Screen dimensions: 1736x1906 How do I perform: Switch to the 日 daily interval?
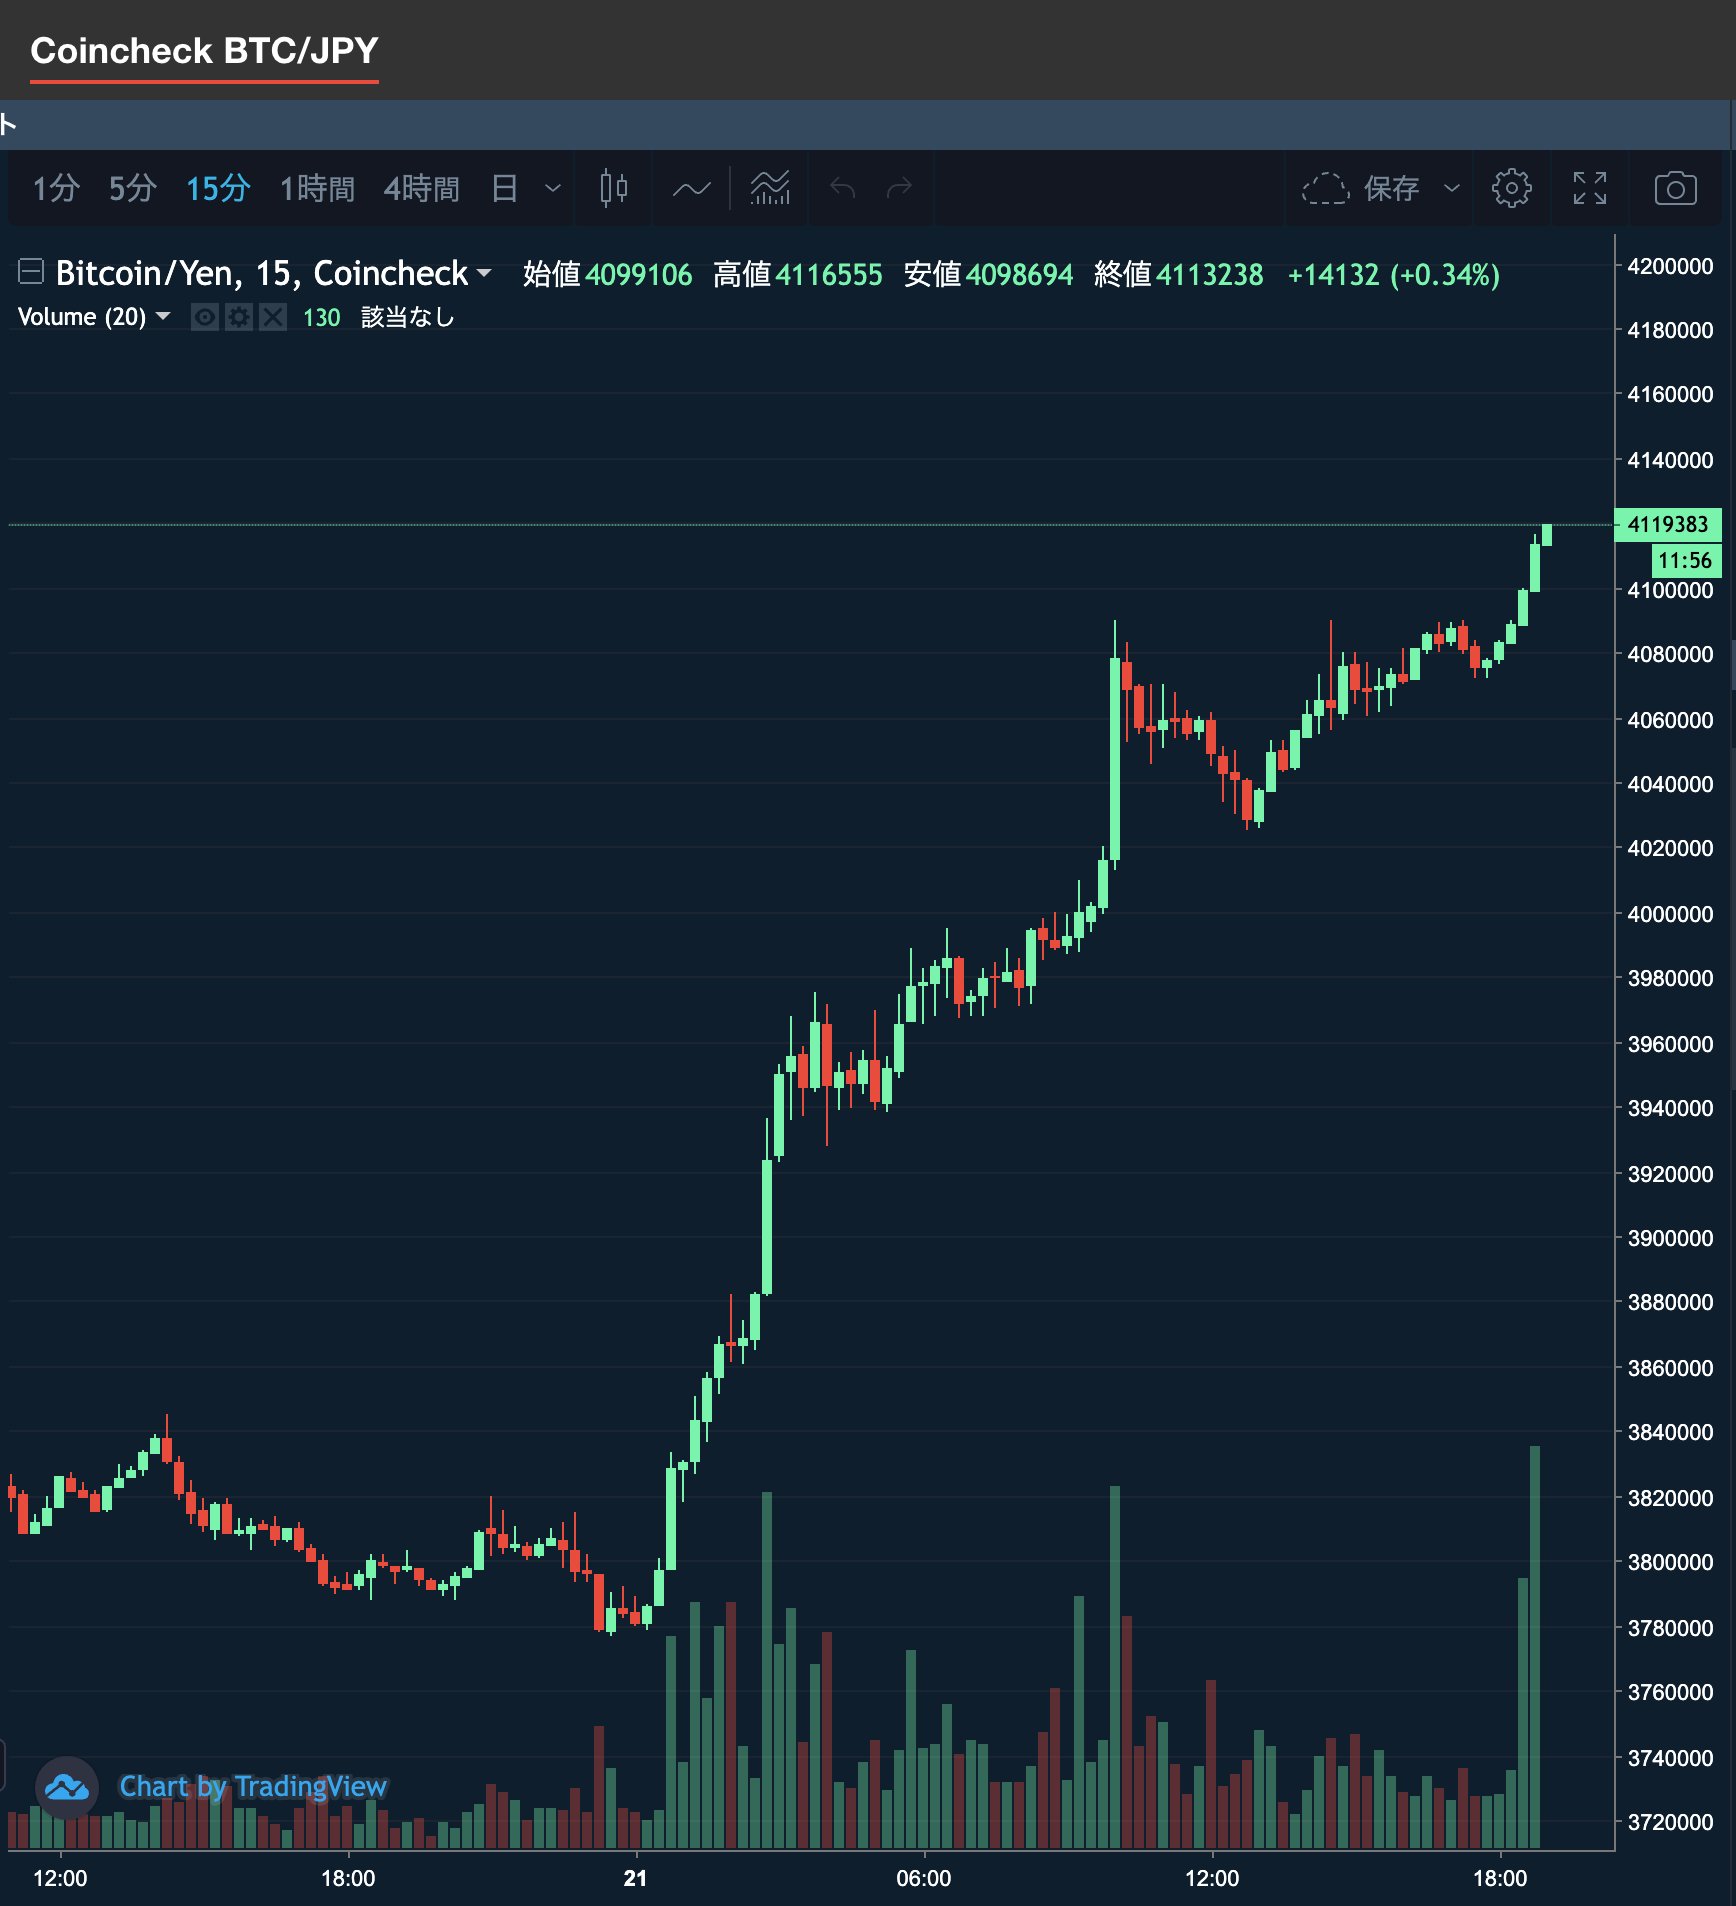pos(505,188)
